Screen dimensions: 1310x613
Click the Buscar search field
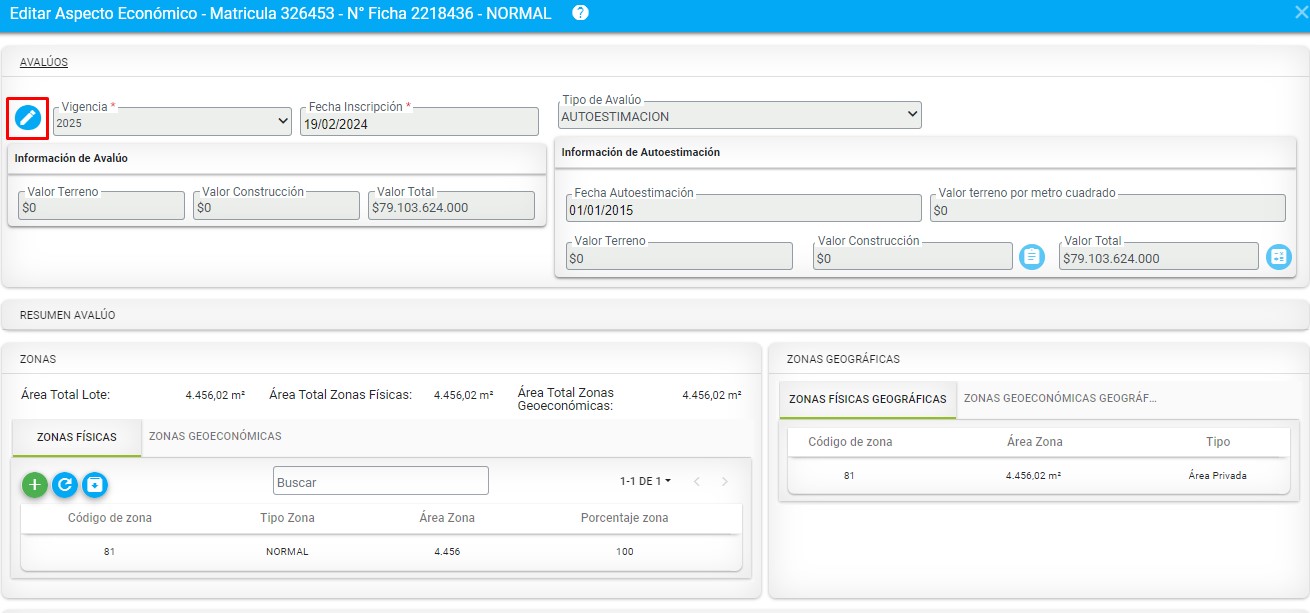381,481
